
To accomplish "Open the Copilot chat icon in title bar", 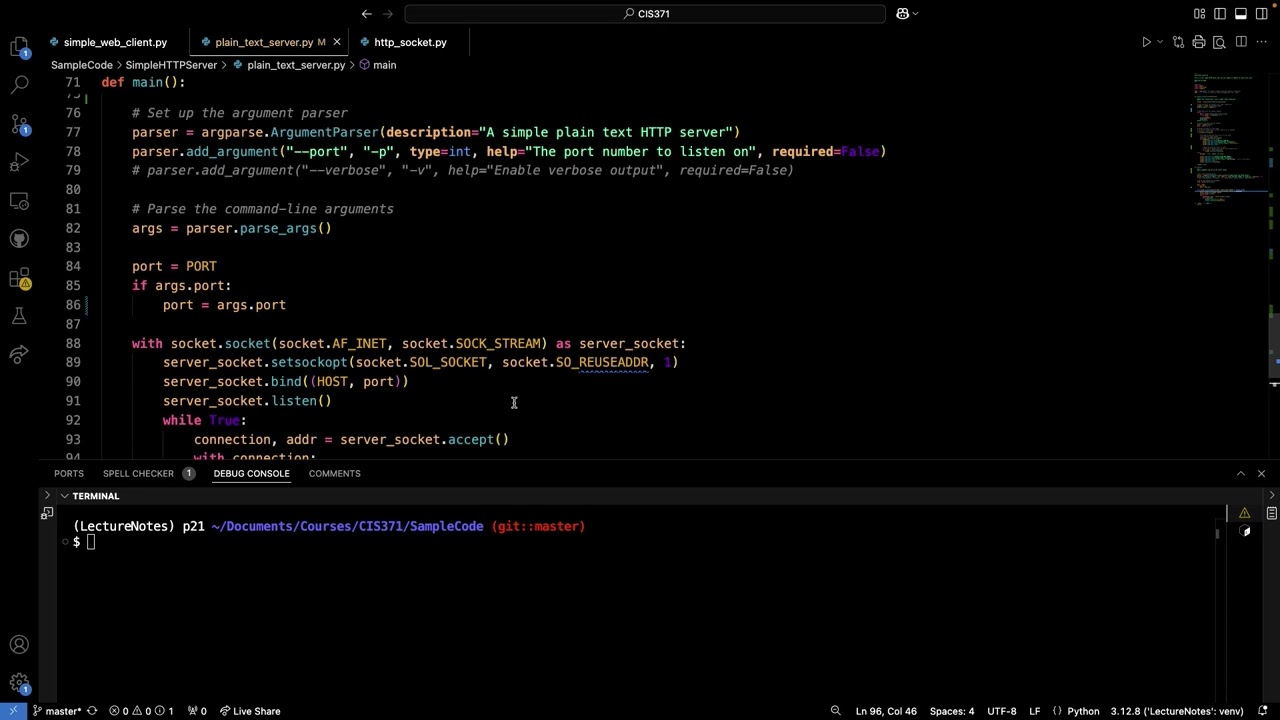I will pyautogui.click(x=902, y=14).
